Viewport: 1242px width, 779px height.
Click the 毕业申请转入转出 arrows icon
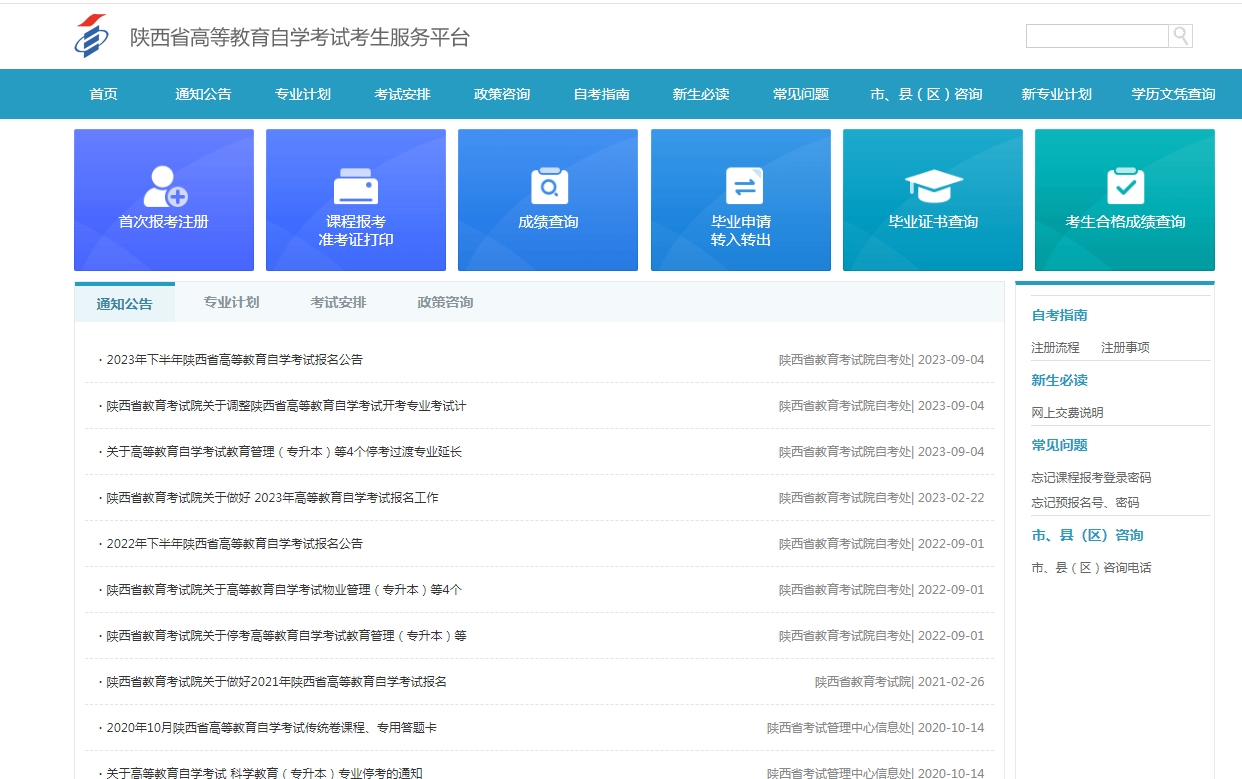pyautogui.click(x=740, y=183)
